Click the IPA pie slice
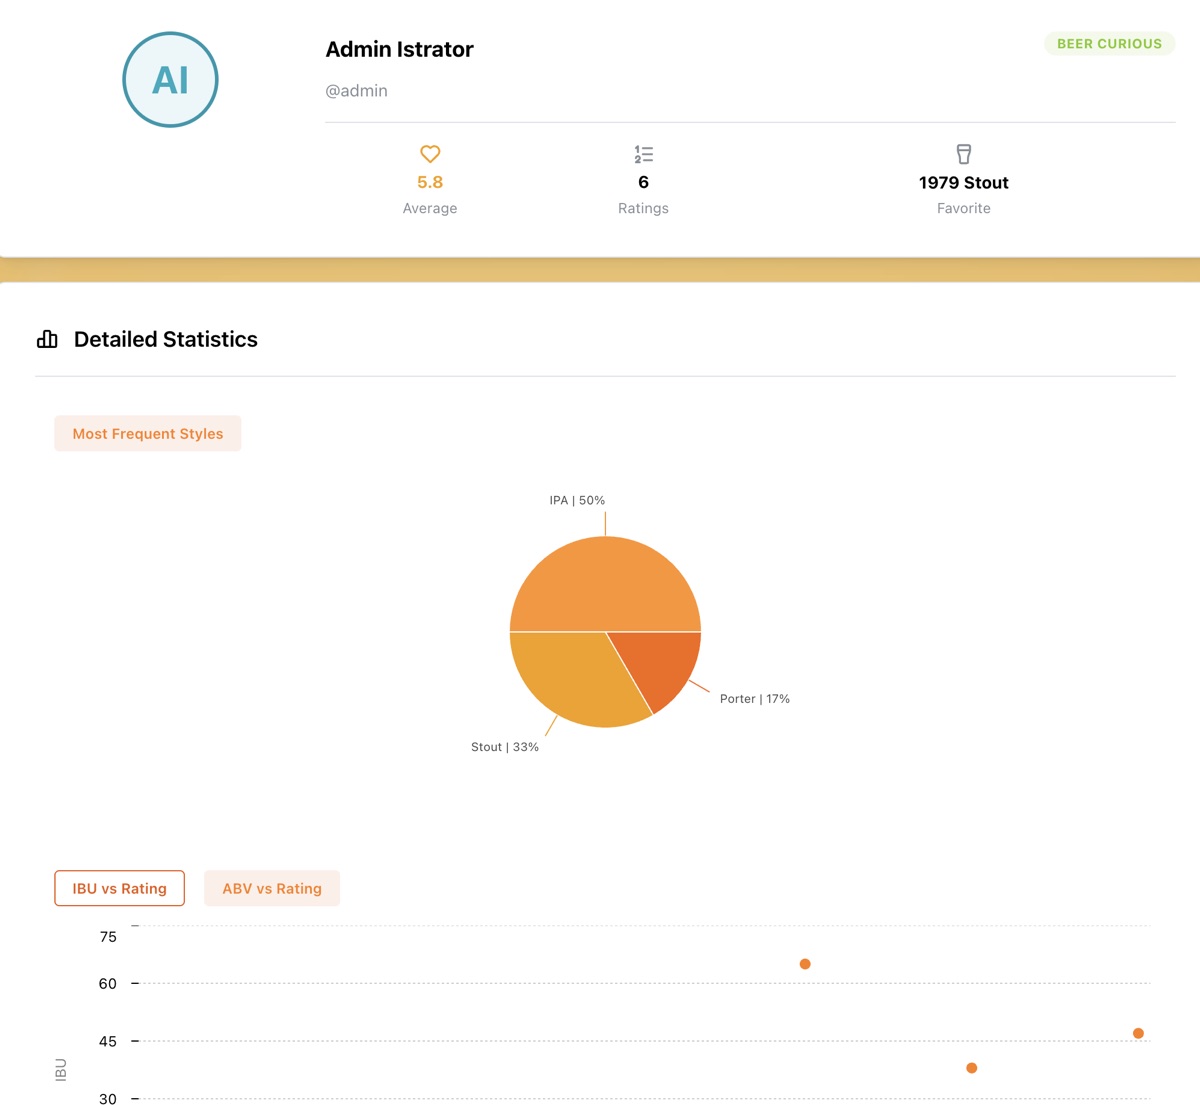1200x1105 pixels. pos(605,583)
